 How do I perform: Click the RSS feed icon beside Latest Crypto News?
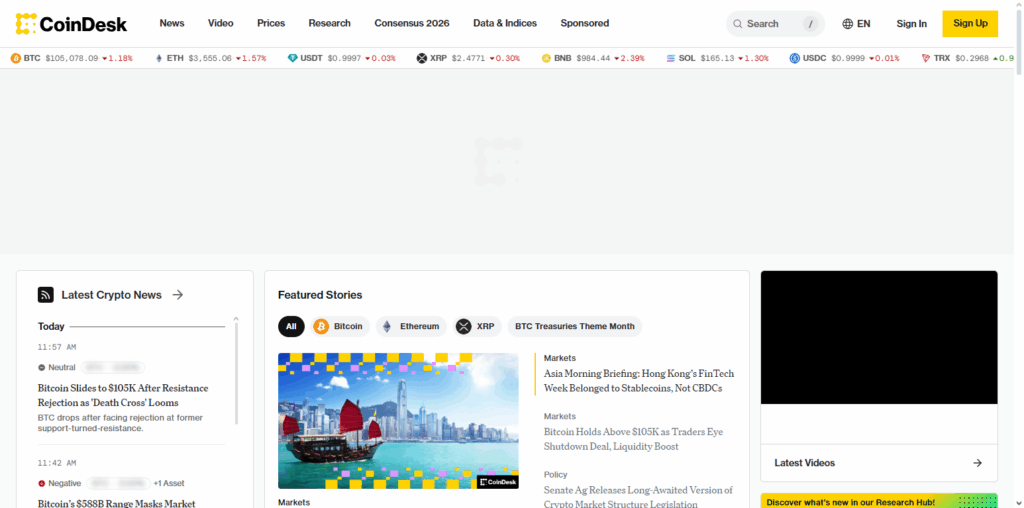pyautogui.click(x=45, y=295)
